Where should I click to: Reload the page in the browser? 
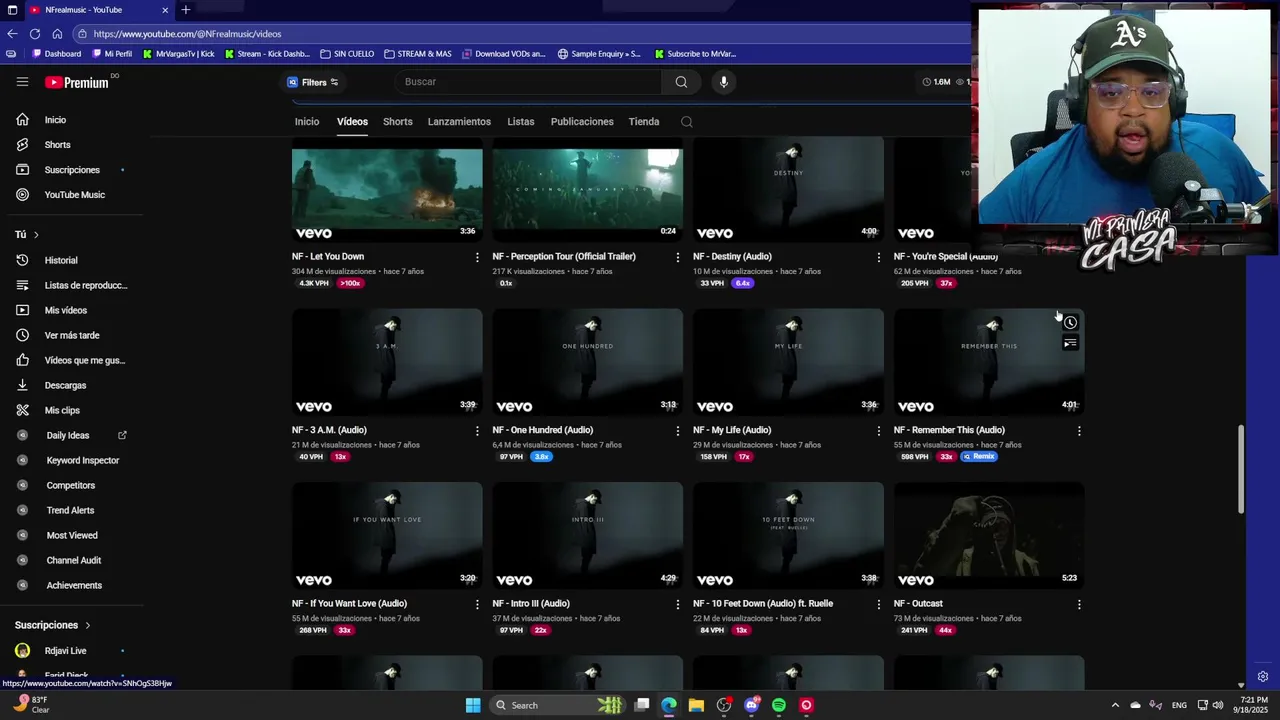pos(35,33)
